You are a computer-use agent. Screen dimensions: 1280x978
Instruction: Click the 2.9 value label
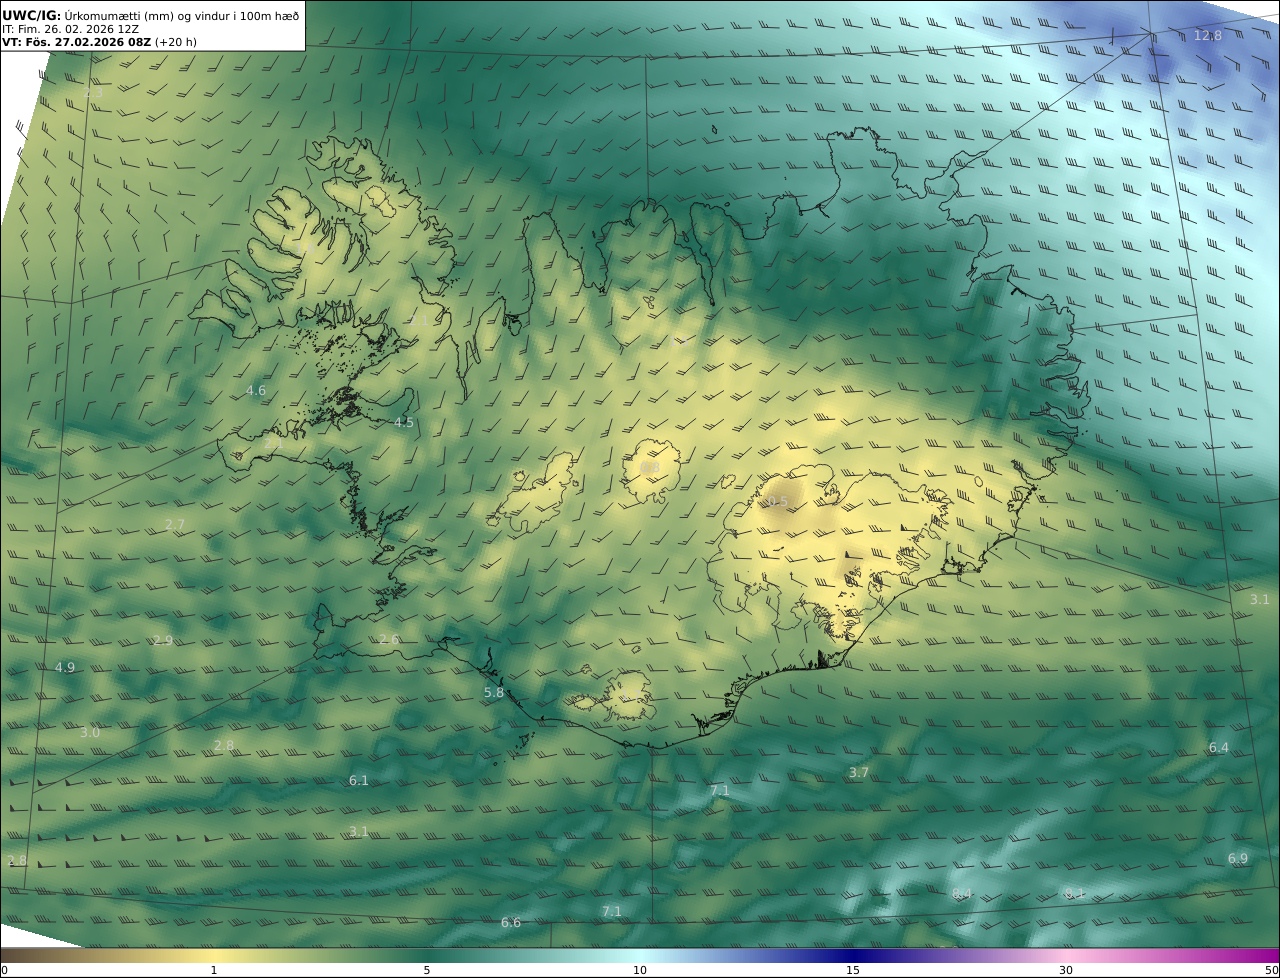click(x=163, y=640)
